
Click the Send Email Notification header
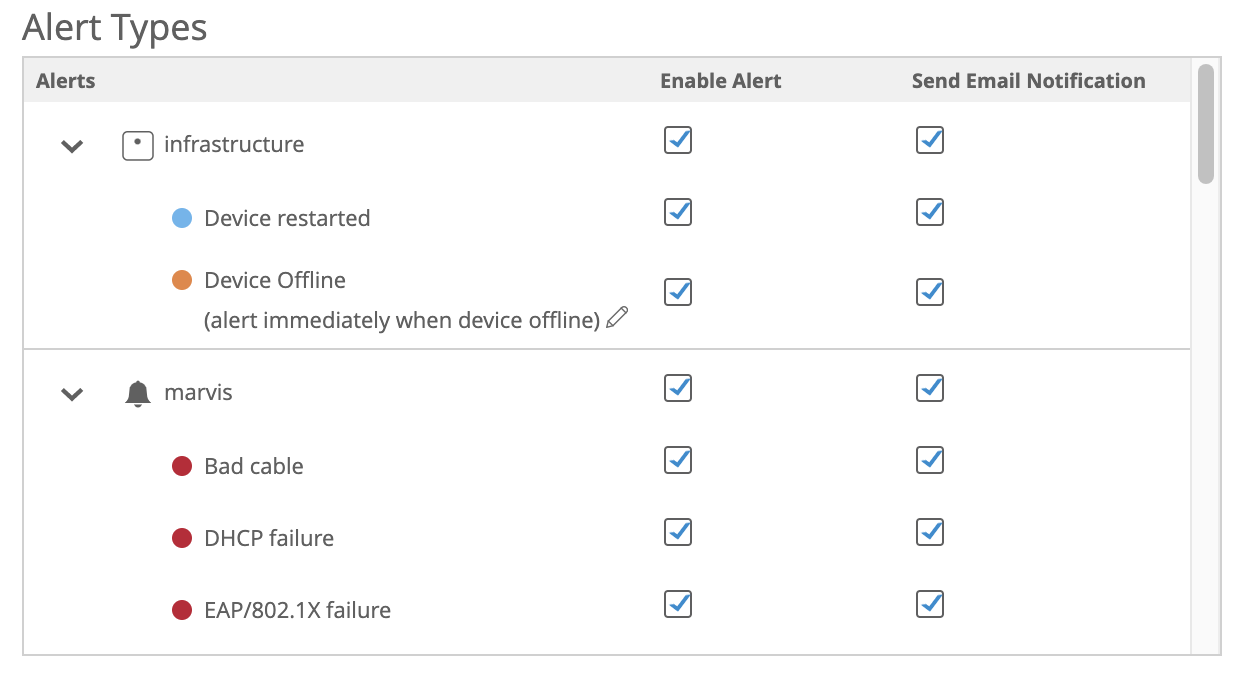click(x=1028, y=81)
